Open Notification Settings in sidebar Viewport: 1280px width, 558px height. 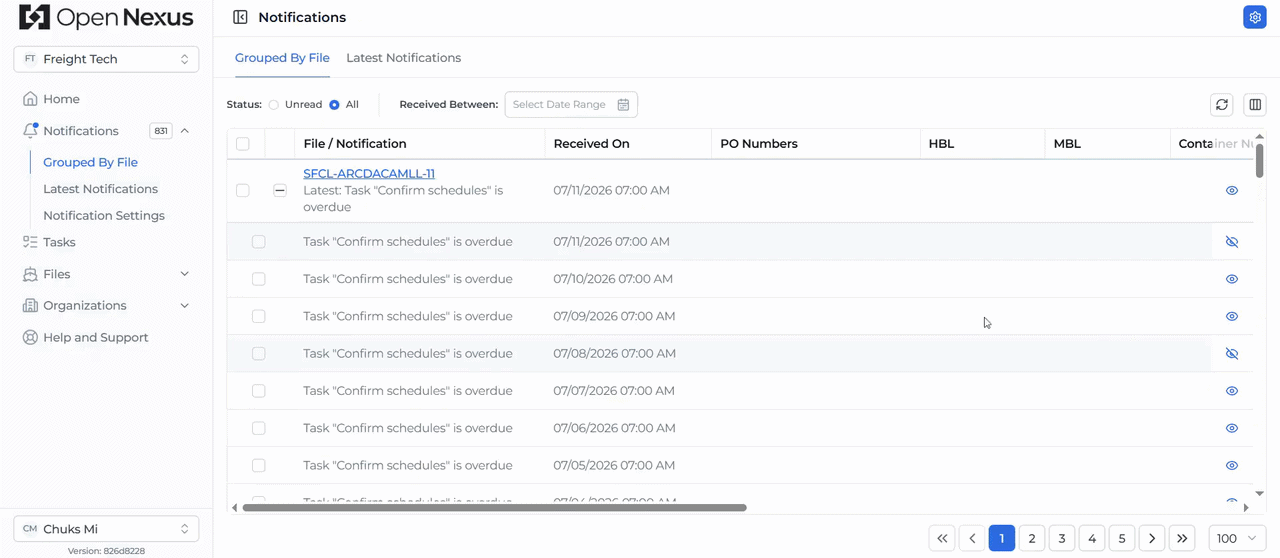tap(104, 216)
